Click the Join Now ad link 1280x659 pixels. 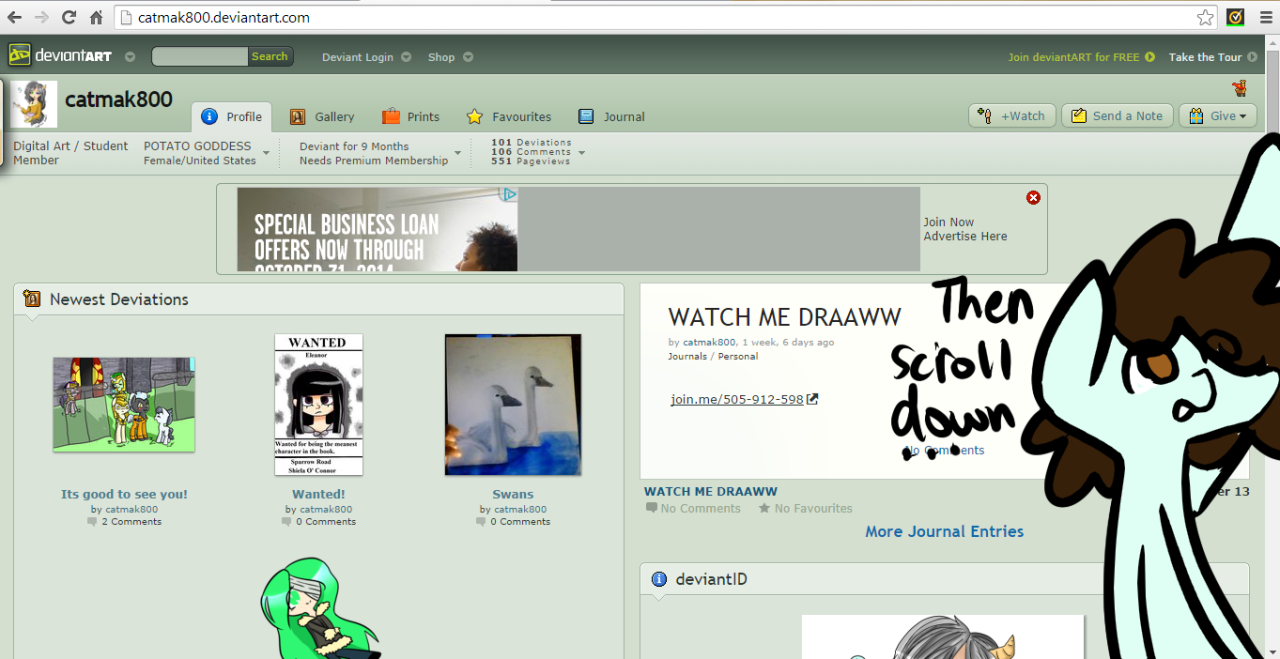(x=948, y=222)
